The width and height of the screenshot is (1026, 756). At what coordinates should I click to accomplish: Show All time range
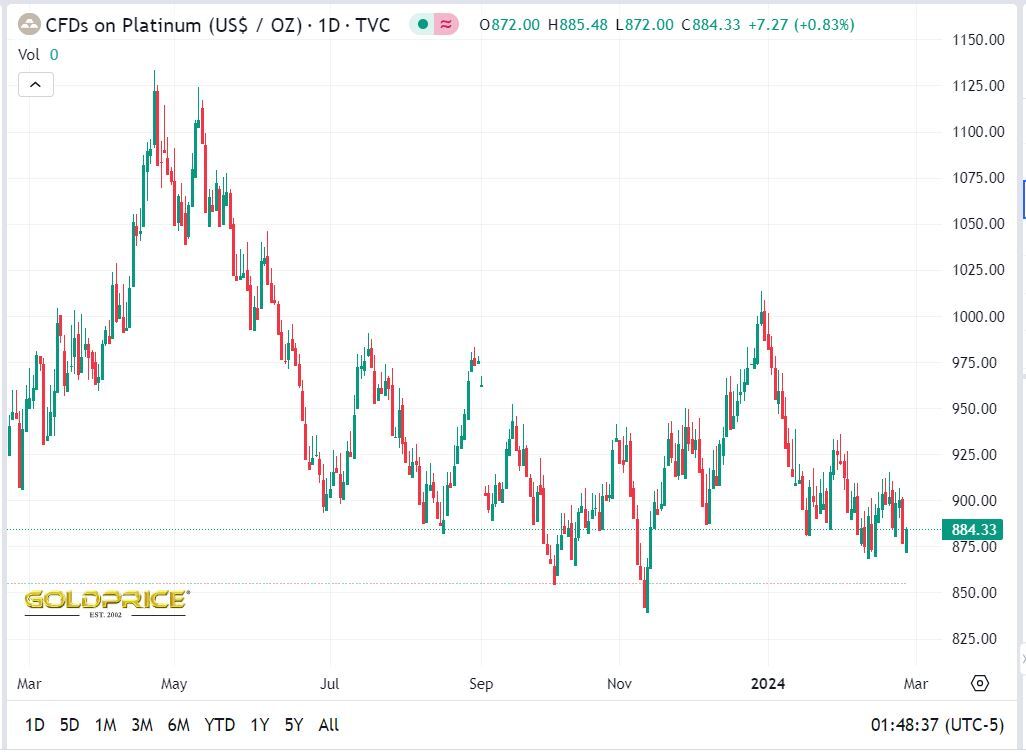click(328, 725)
